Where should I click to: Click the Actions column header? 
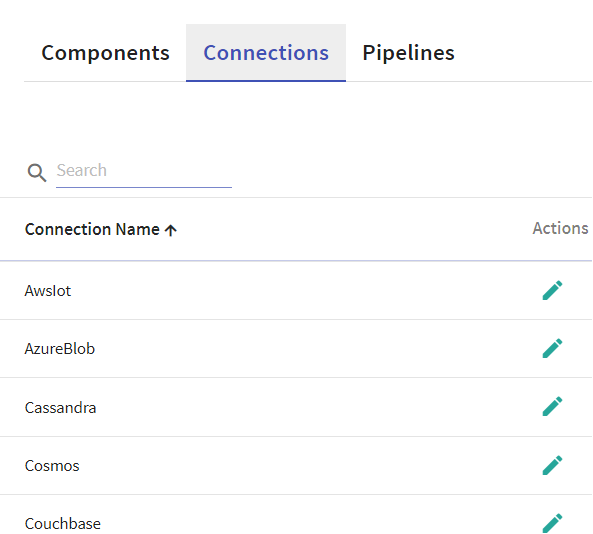pyautogui.click(x=560, y=228)
